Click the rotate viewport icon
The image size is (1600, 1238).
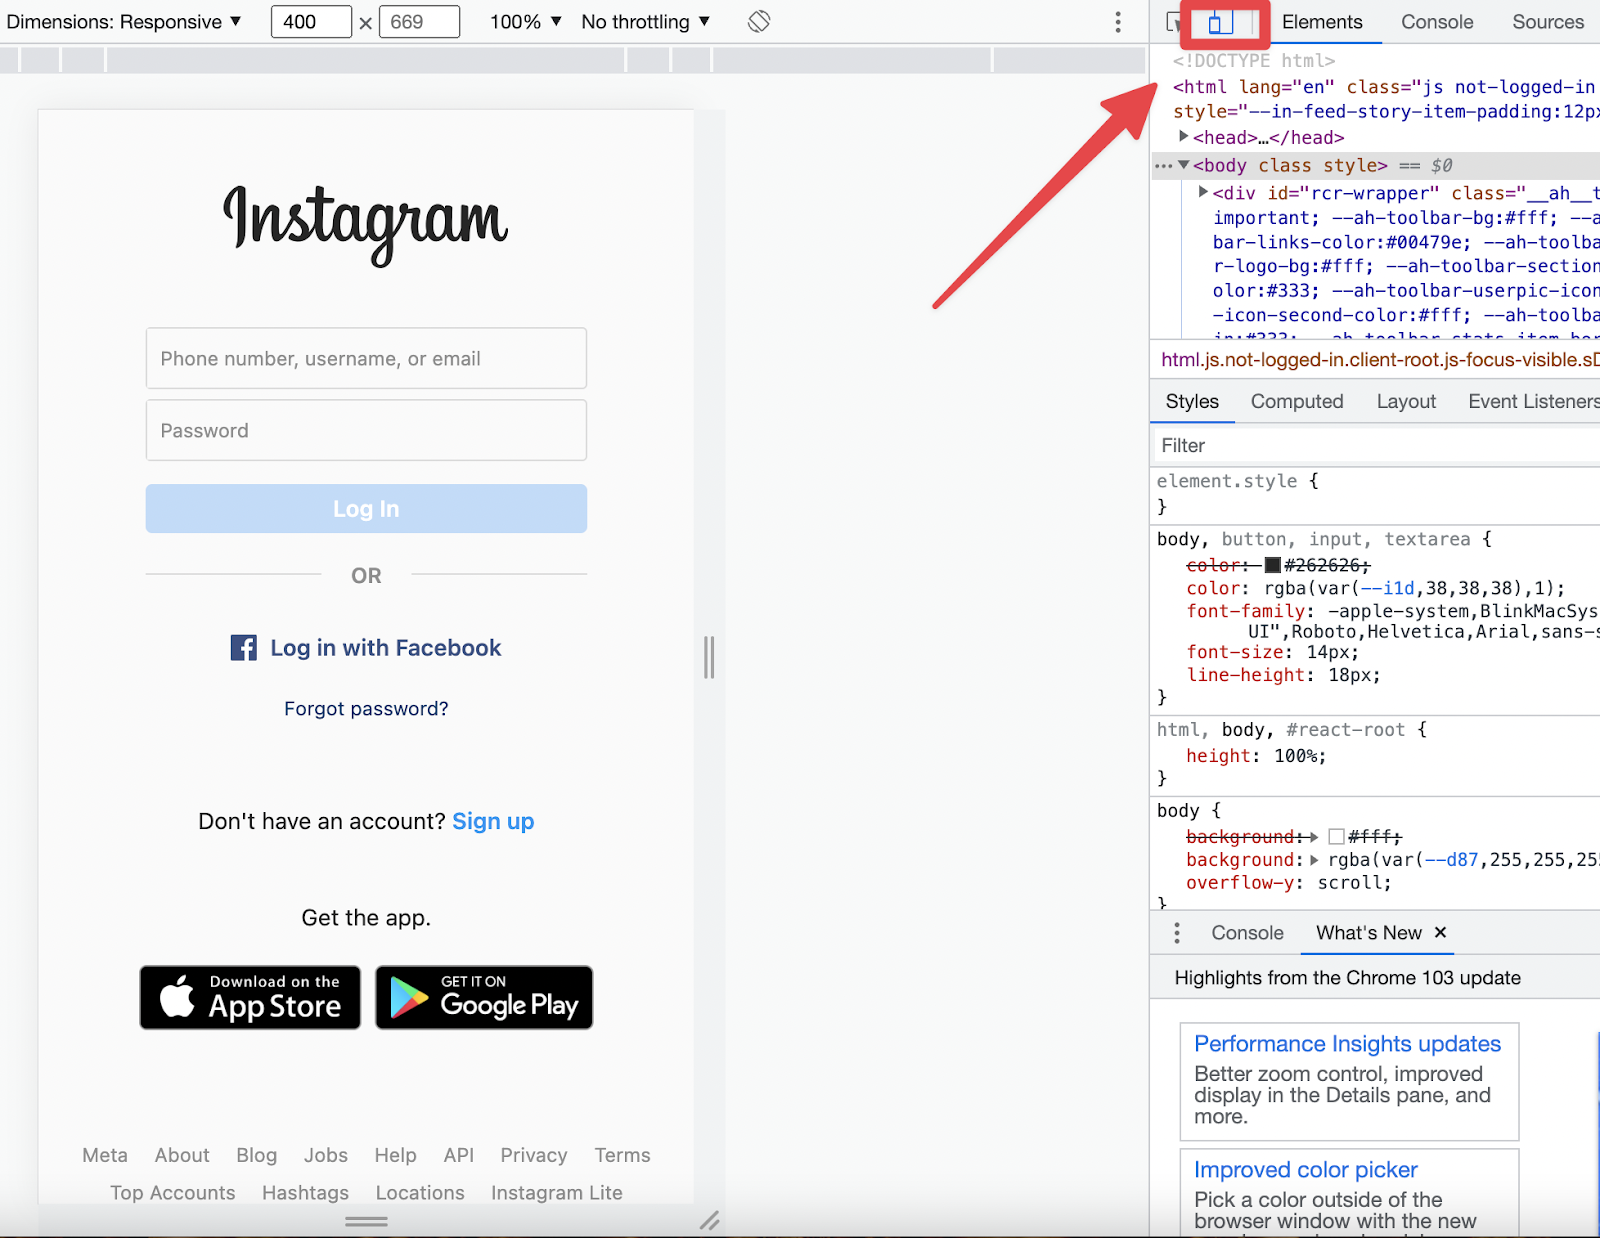(759, 21)
